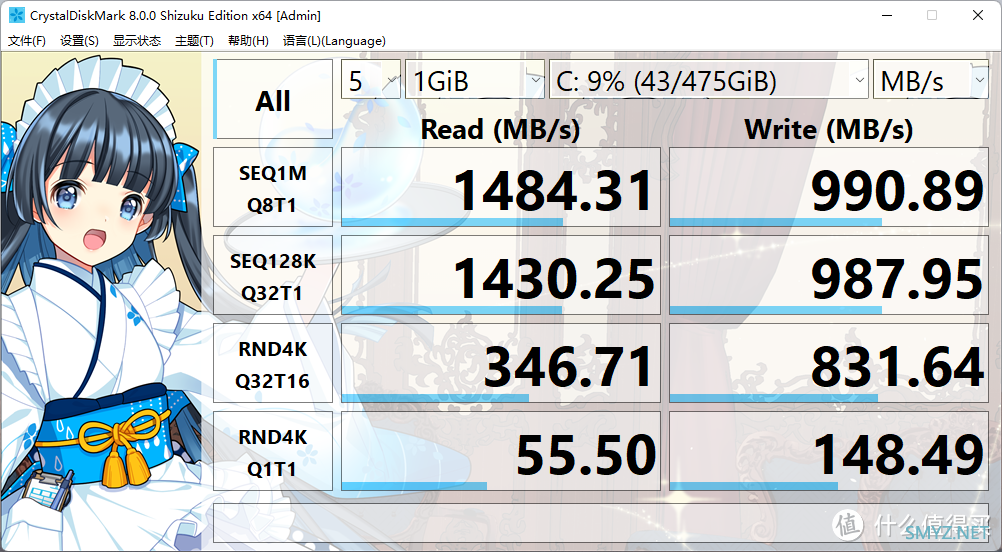The width and height of the screenshot is (1002, 552).
Task: Start the RND4K Q32T16 test
Action: click(273, 363)
